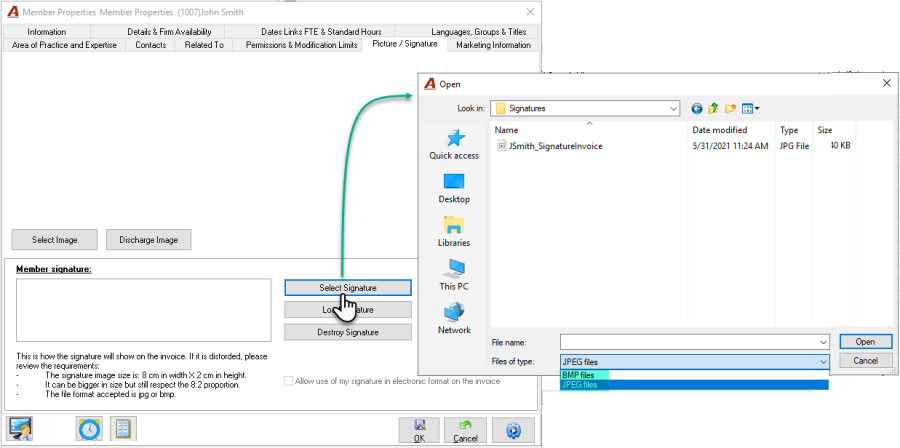Viewport: 900px width, 448px height.
Task: Open Area of Practice and Expertise tab
Action: pos(64,45)
